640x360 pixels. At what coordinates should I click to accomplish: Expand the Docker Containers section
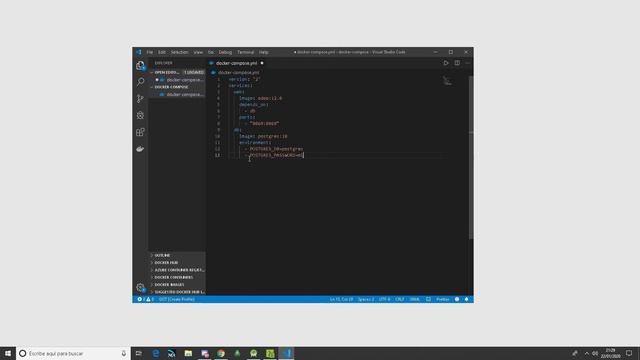tap(177, 277)
